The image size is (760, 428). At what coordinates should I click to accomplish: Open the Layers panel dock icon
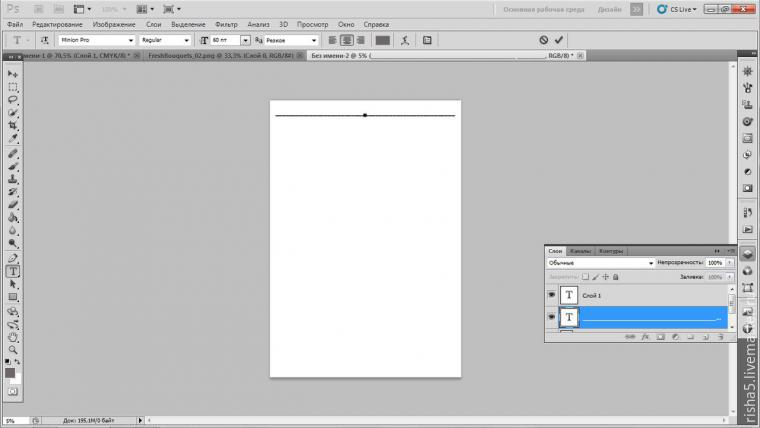pos(747,254)
